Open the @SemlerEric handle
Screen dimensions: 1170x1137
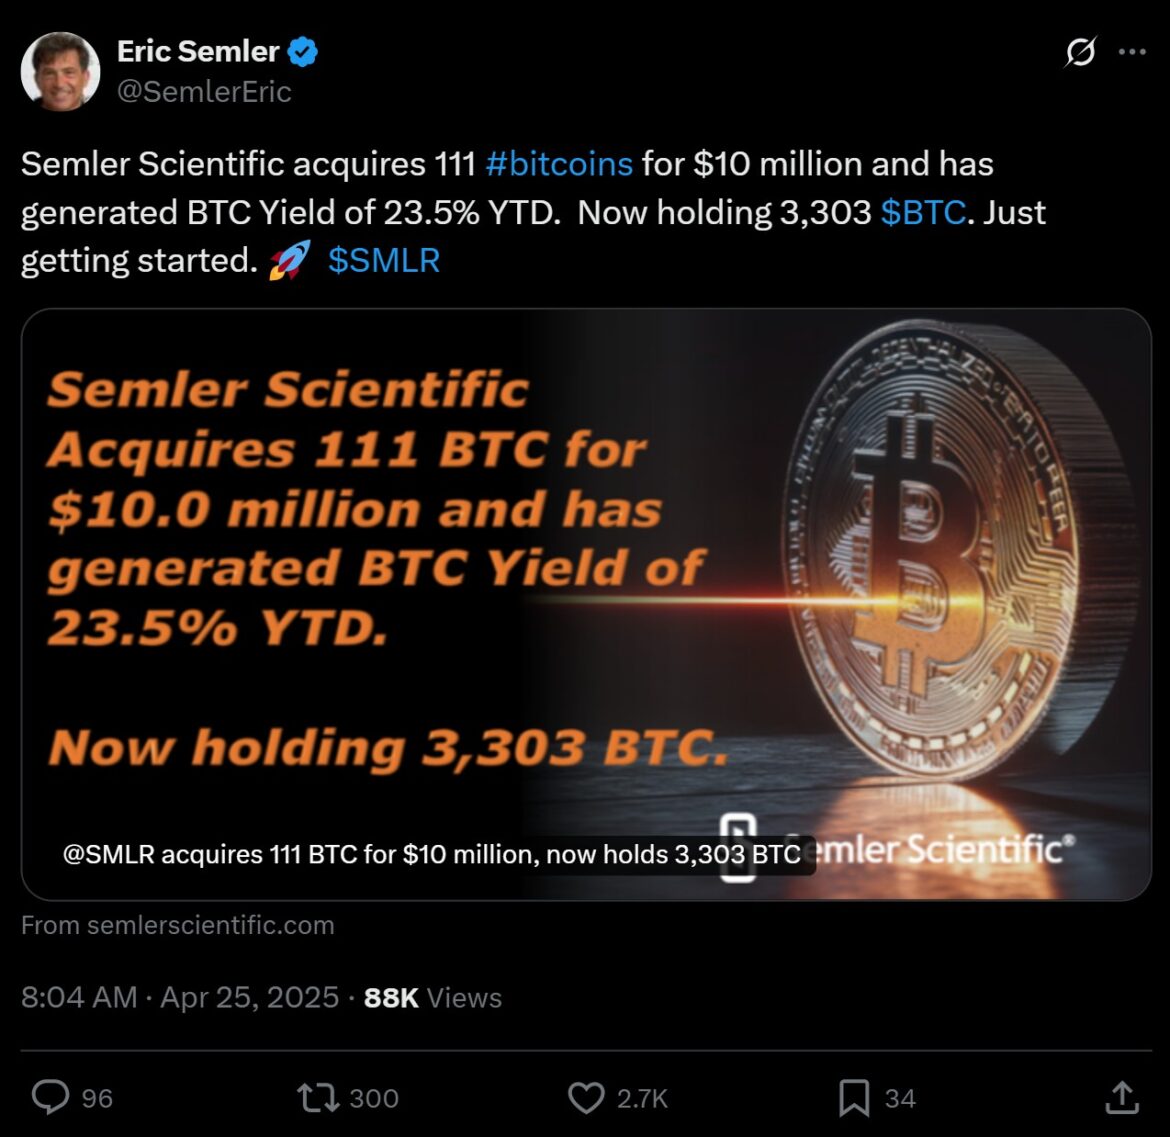(x=205, y=91)
